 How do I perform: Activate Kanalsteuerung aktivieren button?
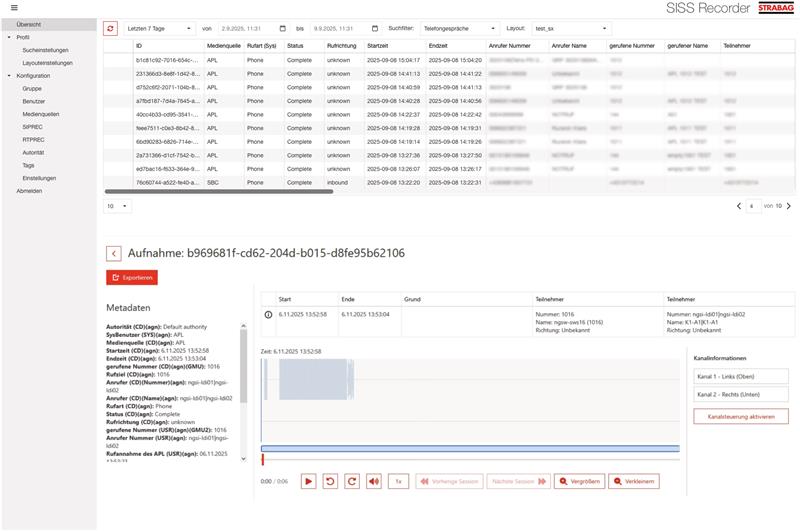coord(741,416)
